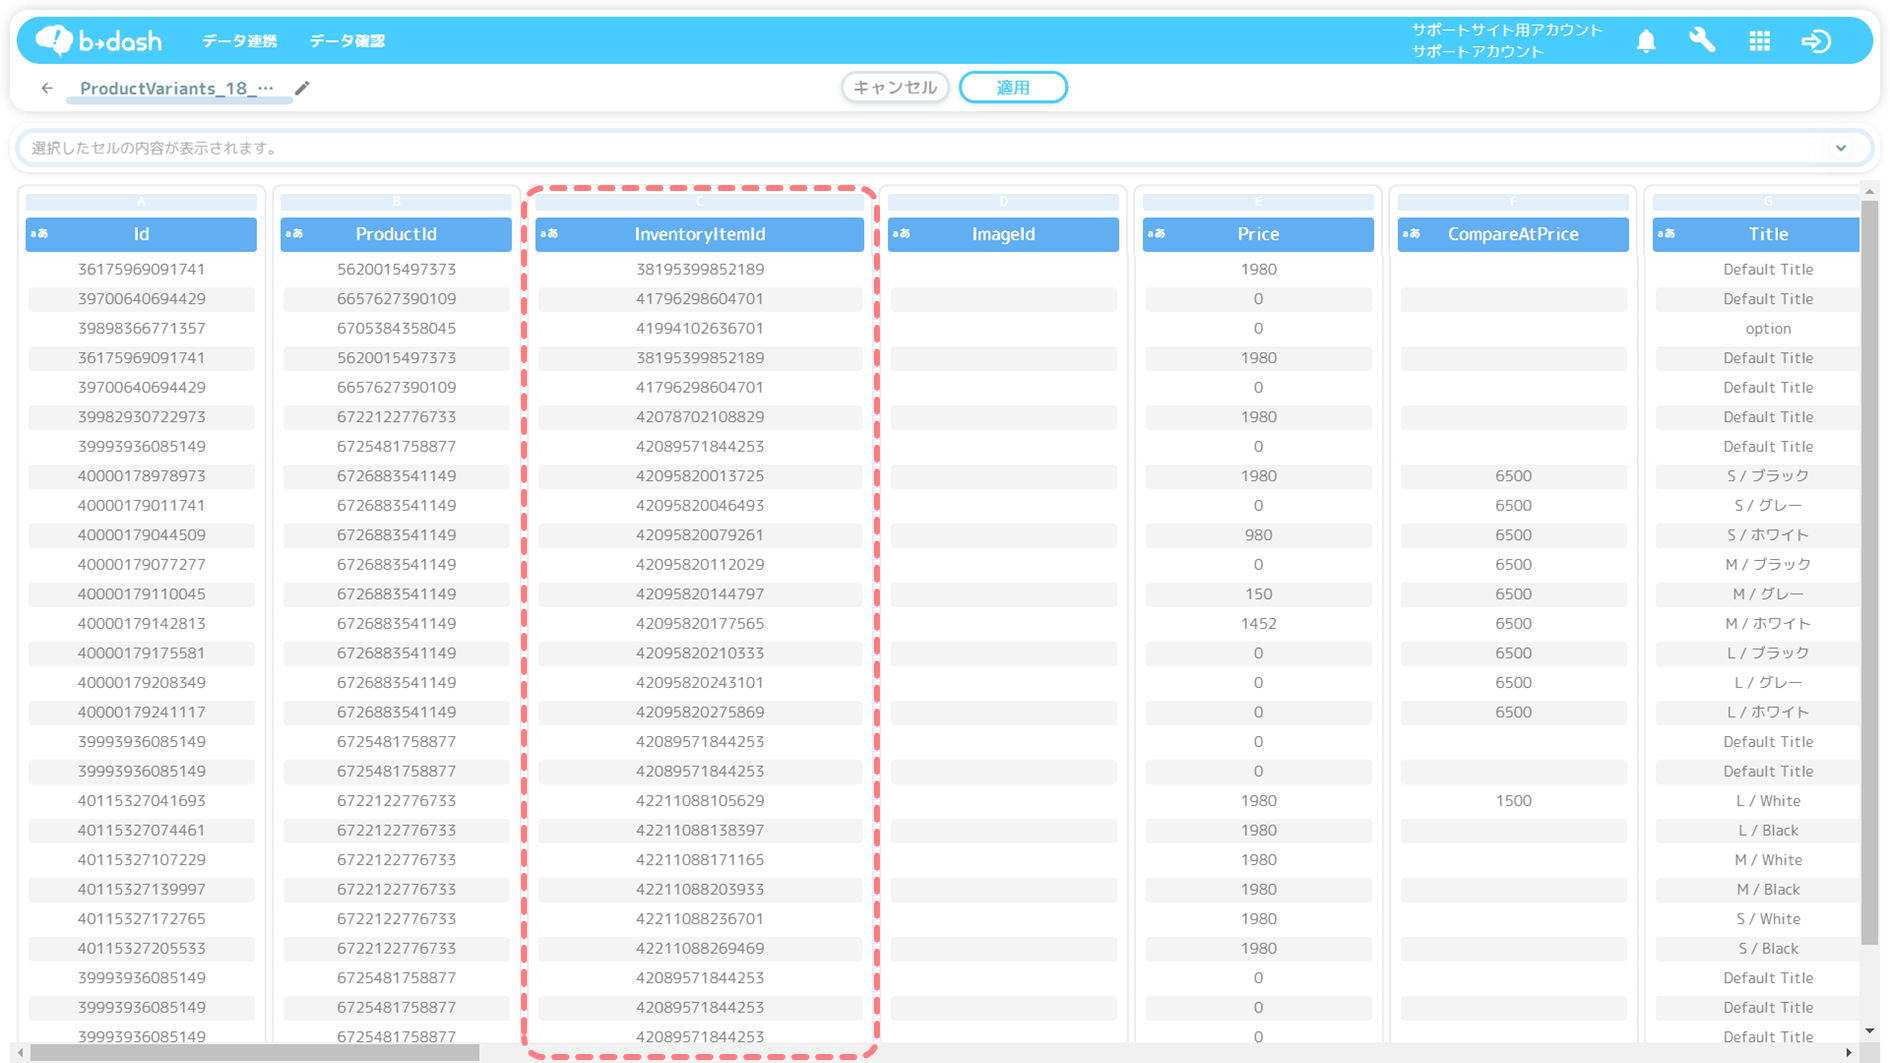
Task: Click the サポートサイト用アカウント account name
Action: (x=1507, y=30)
